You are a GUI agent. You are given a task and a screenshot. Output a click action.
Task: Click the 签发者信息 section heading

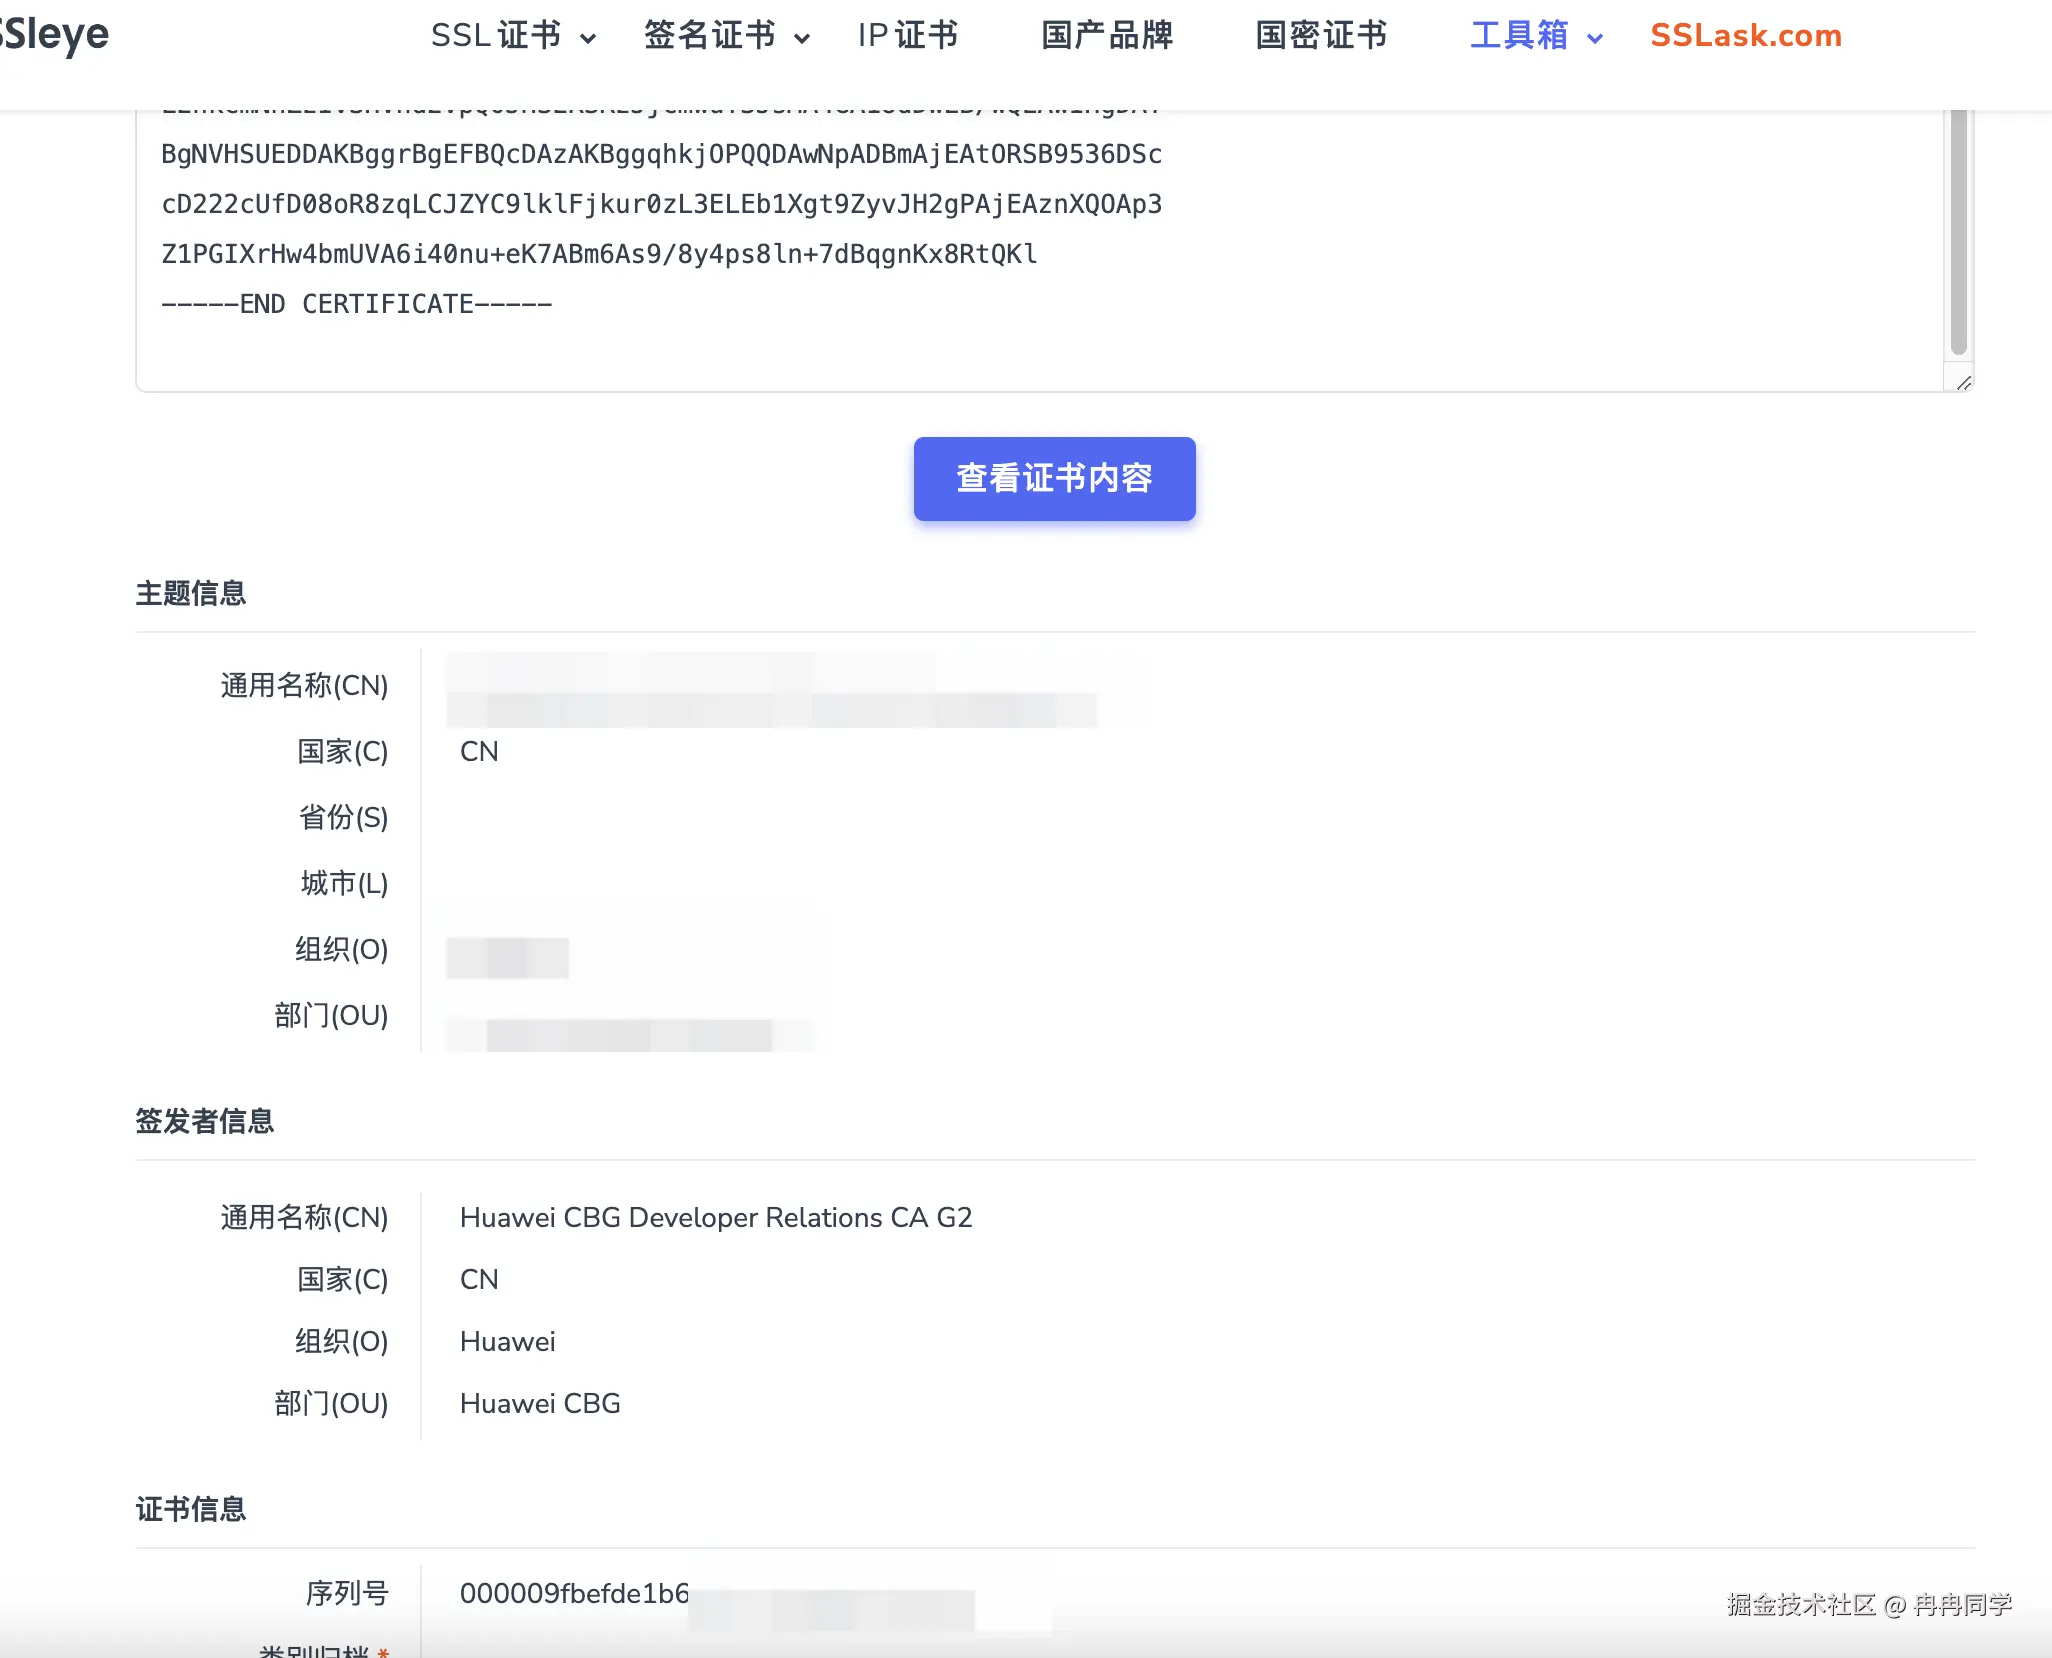coord(204,1121)
